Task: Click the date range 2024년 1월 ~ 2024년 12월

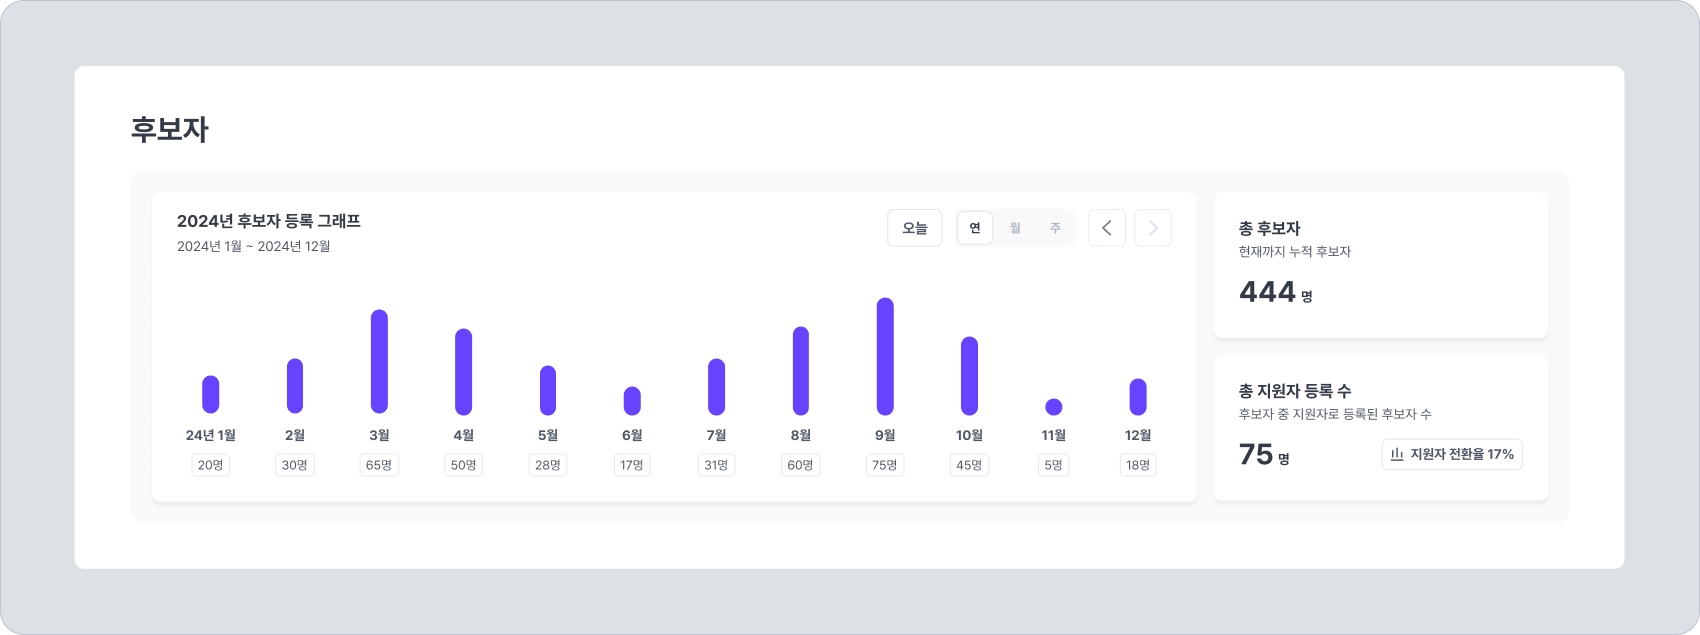Action: (x=254, y=246)
